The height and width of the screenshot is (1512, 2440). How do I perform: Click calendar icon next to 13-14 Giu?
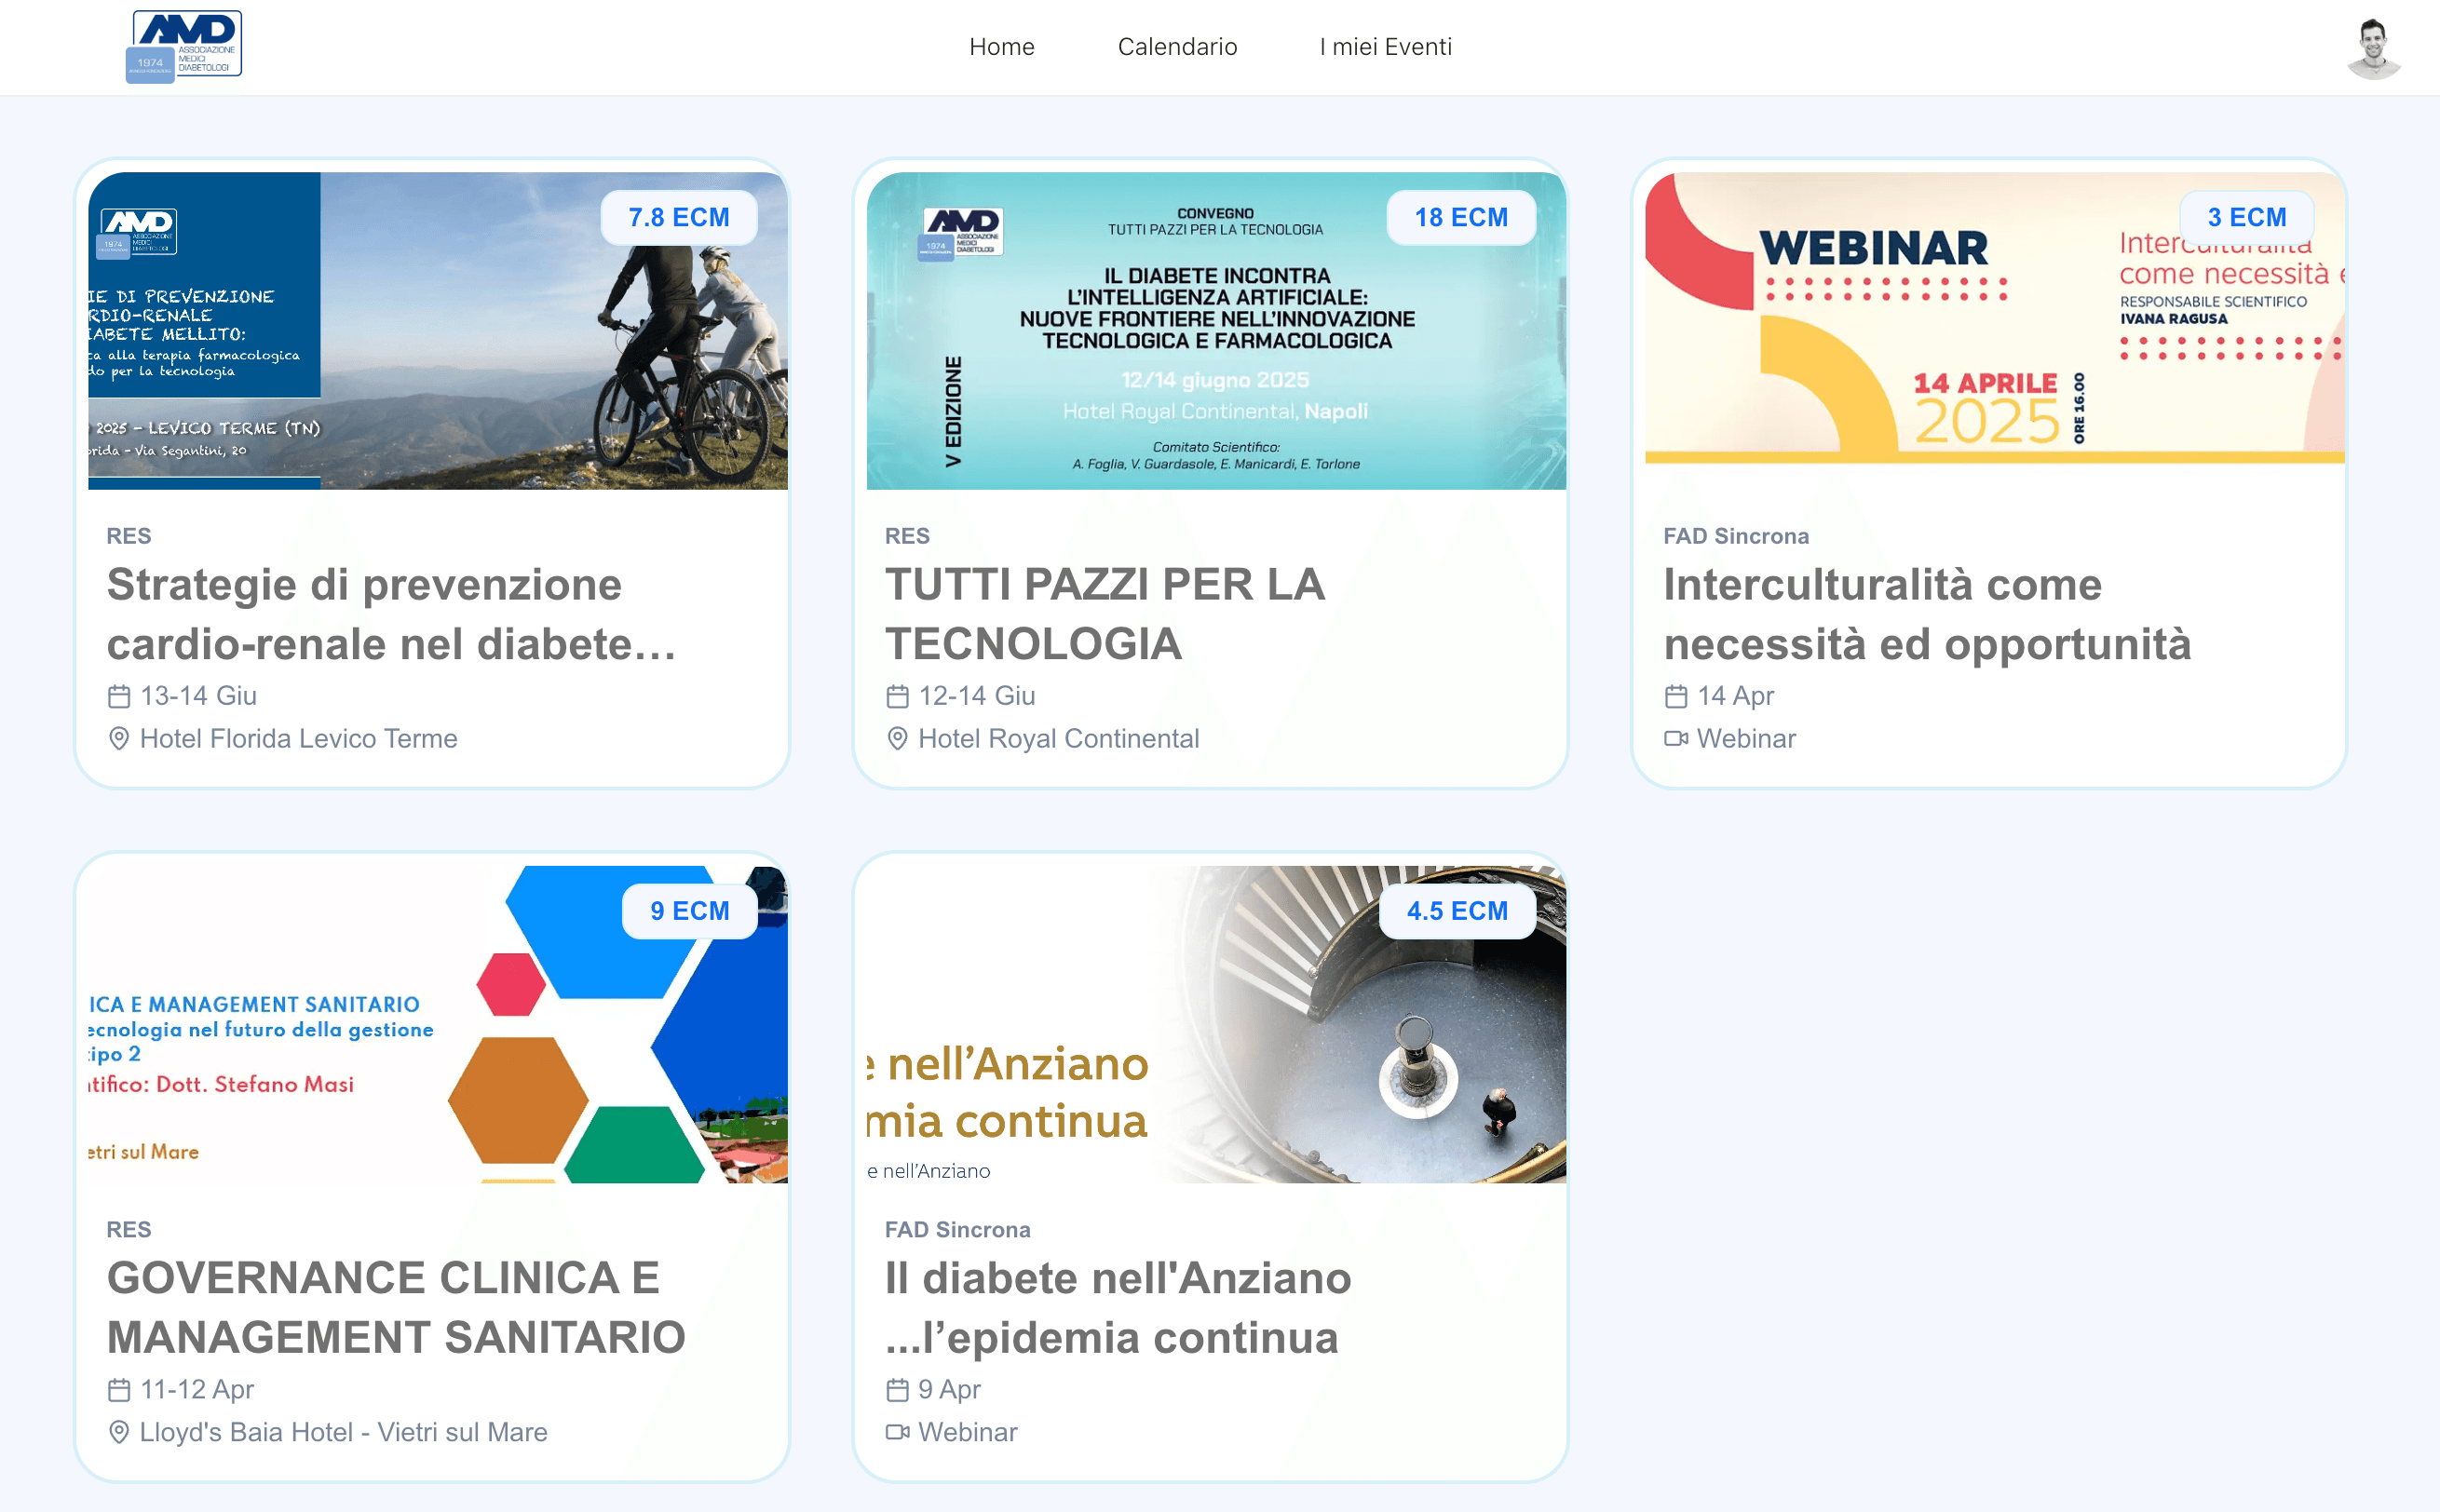click(119, 696)
